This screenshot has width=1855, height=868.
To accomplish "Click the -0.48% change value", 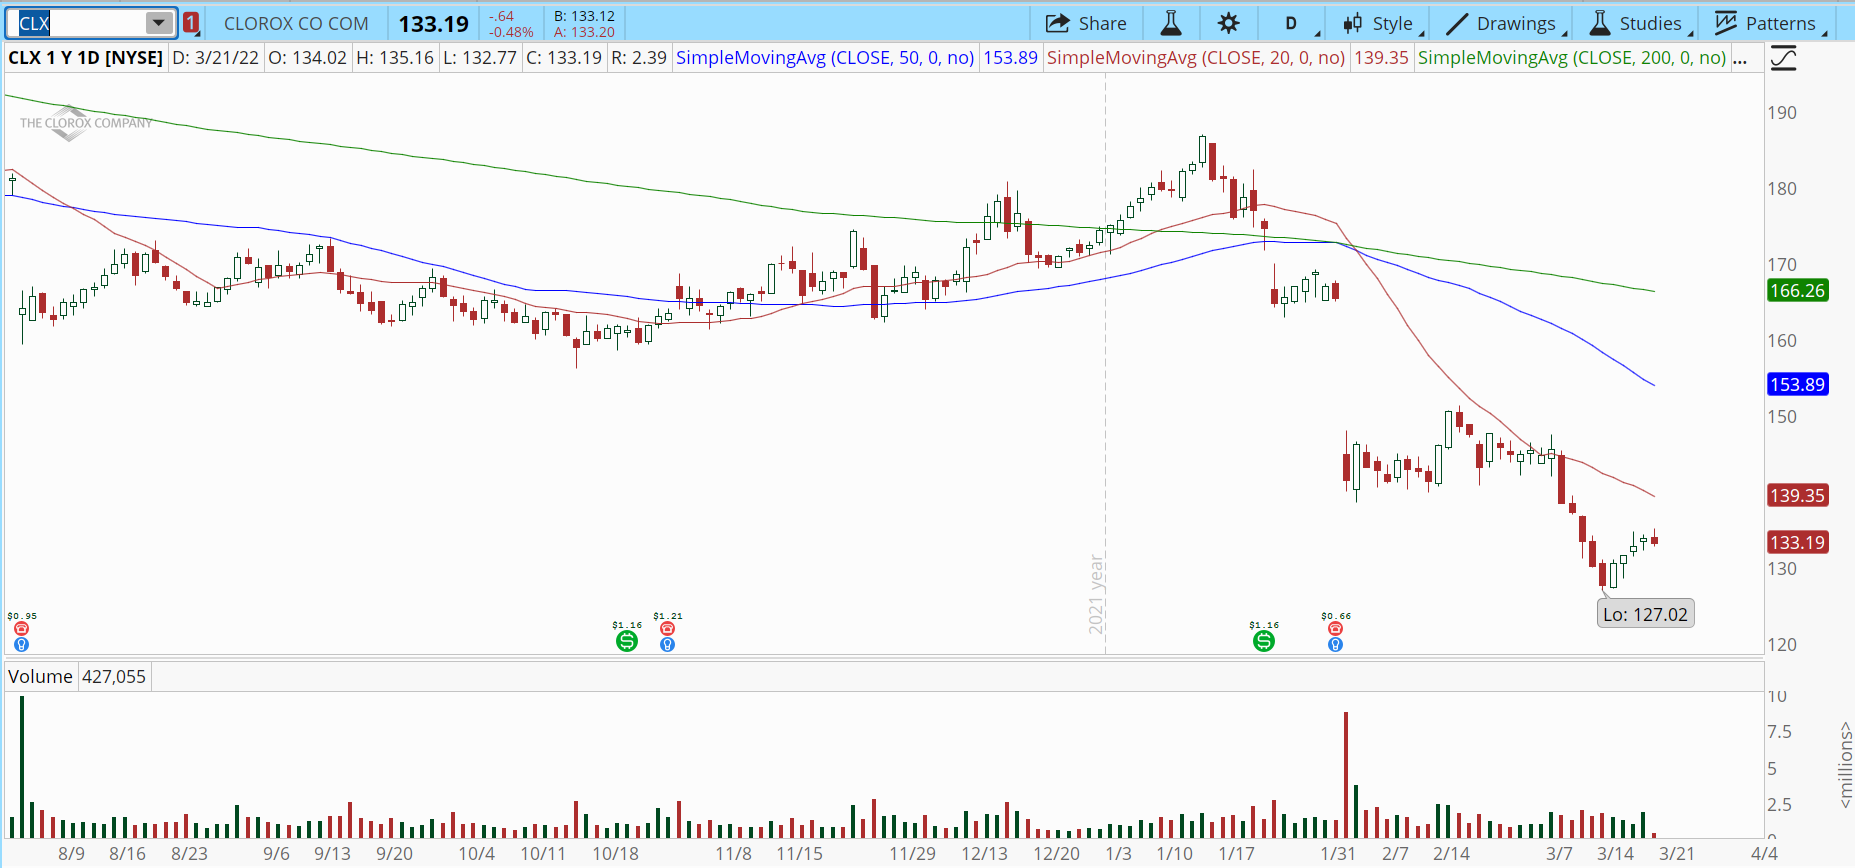I will tap(511, 32).
